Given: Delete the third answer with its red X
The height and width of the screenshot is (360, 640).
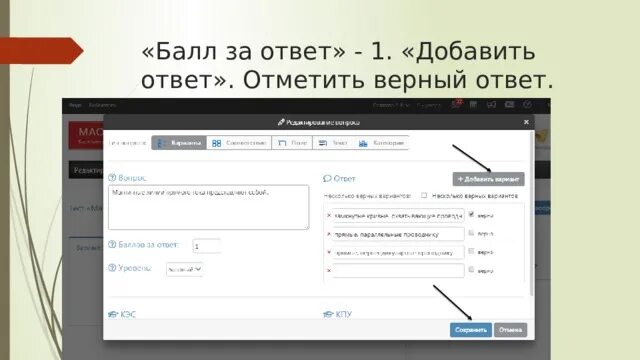Looking at the screenshot, I should click(329, 252).
